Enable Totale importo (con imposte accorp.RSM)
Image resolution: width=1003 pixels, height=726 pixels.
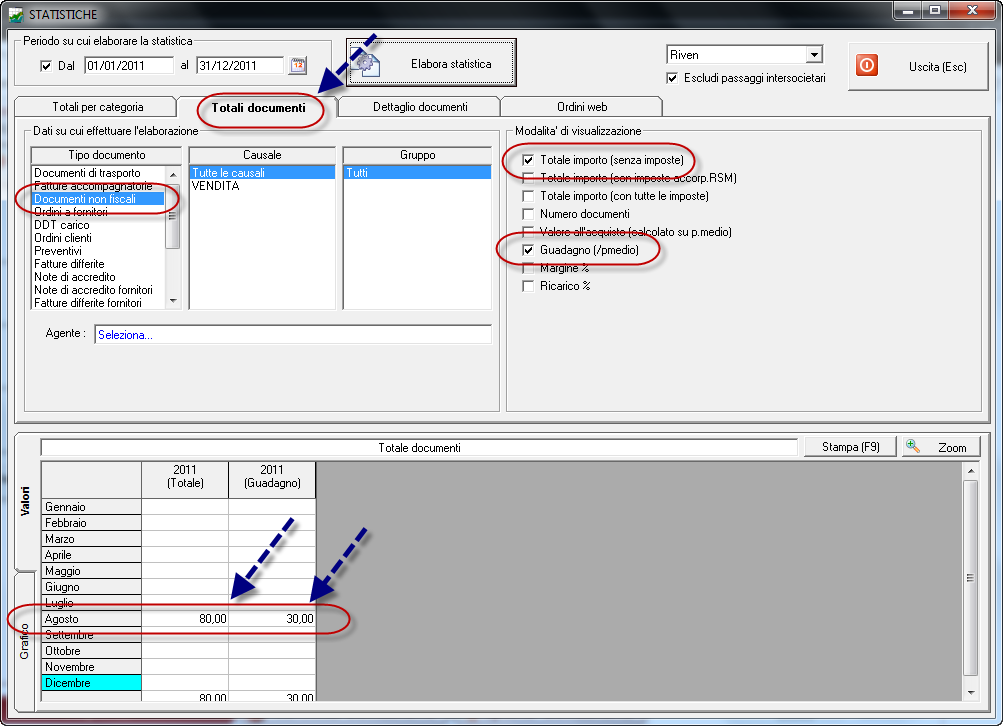(x=528, y=178)
